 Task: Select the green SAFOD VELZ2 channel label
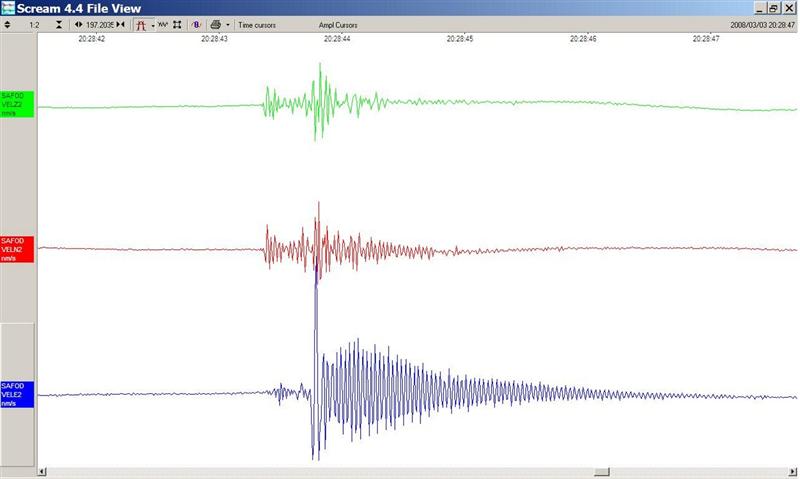[17, 104]
